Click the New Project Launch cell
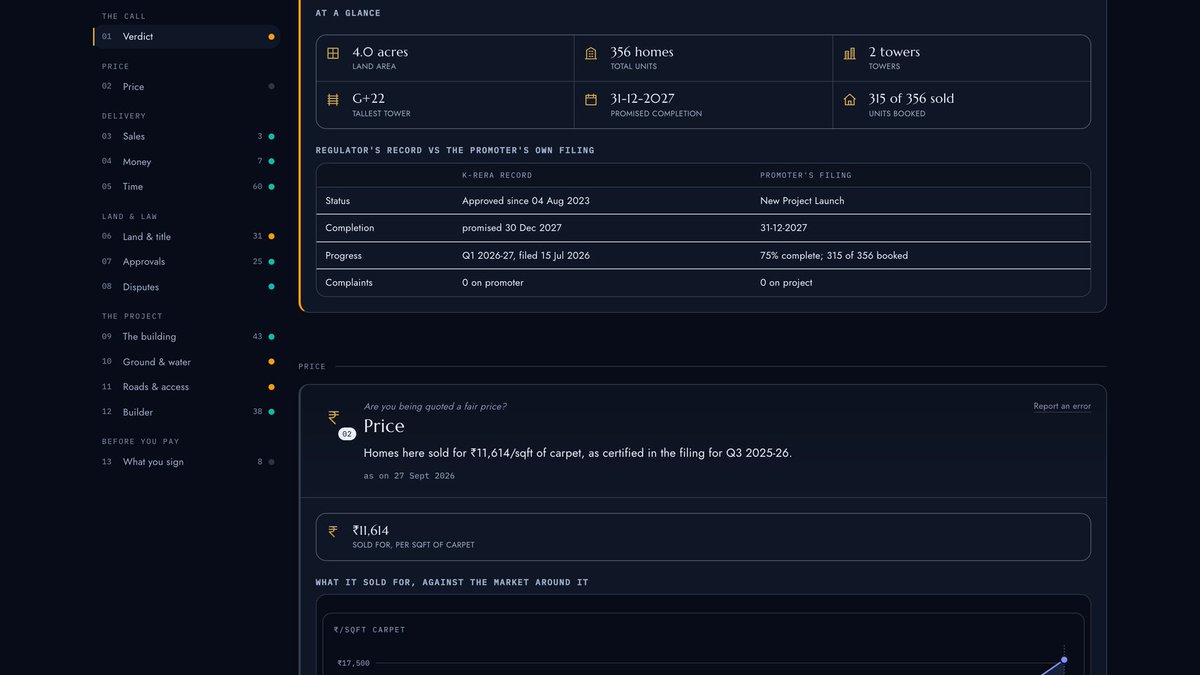This screenshot has width=1200, height=675. [802, 201]
